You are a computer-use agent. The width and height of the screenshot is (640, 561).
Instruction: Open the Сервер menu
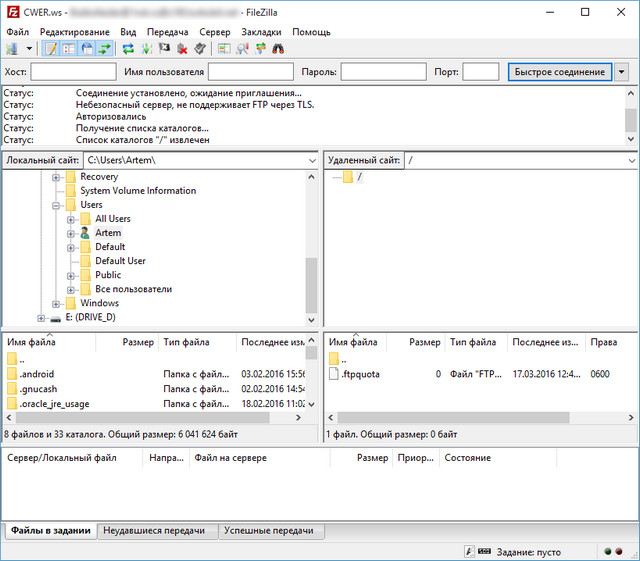[x=214, y=32]
